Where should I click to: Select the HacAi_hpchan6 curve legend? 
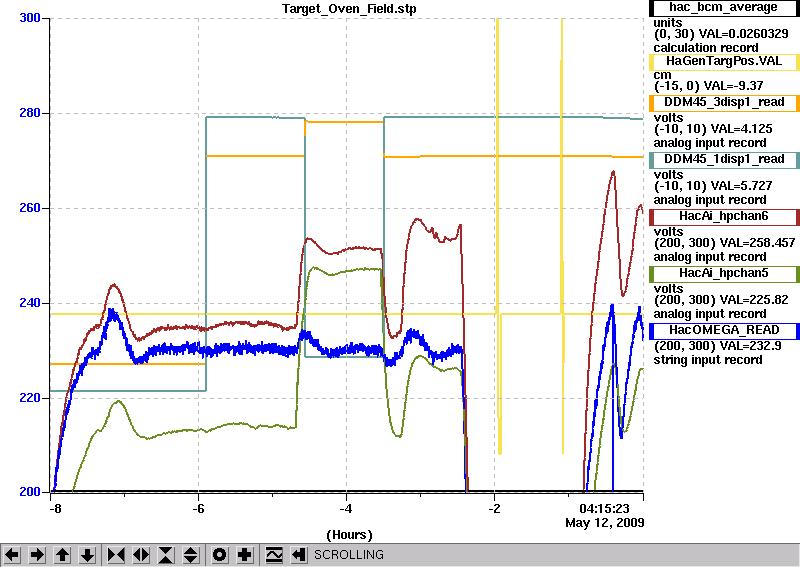tap(724, 217)
